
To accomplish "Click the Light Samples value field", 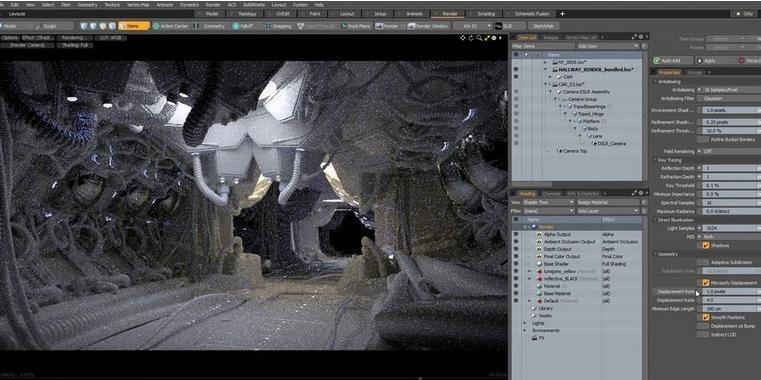I will pos(731,228).
